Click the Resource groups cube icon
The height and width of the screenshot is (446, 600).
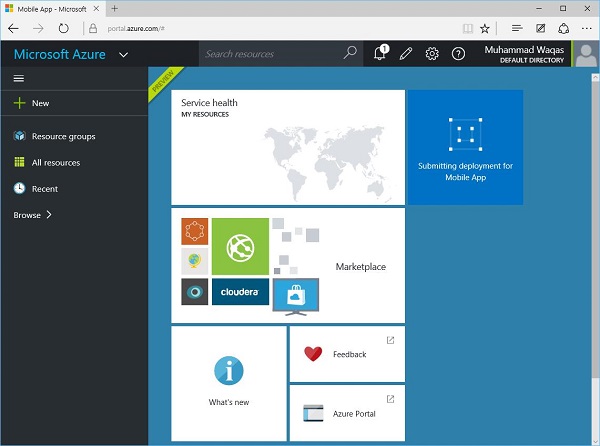pyautogui.click(x=20, y=136)
